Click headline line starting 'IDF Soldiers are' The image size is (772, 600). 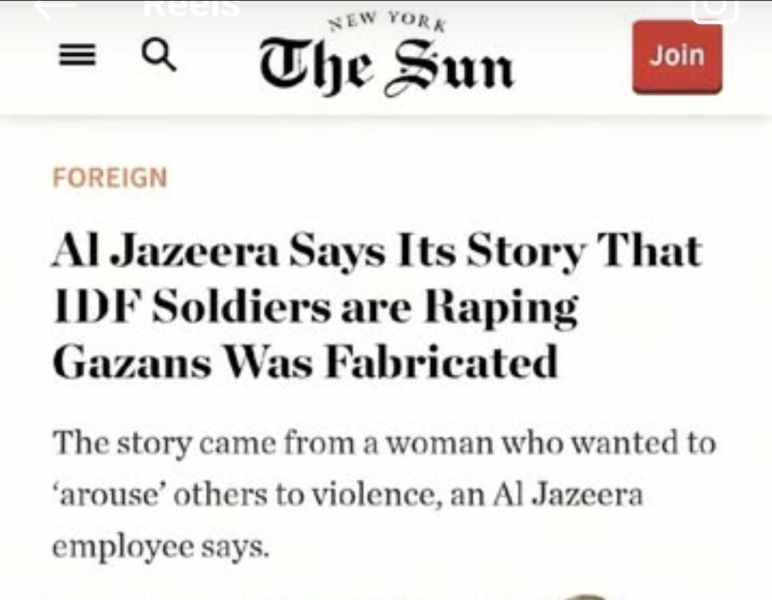pos(315,307)
